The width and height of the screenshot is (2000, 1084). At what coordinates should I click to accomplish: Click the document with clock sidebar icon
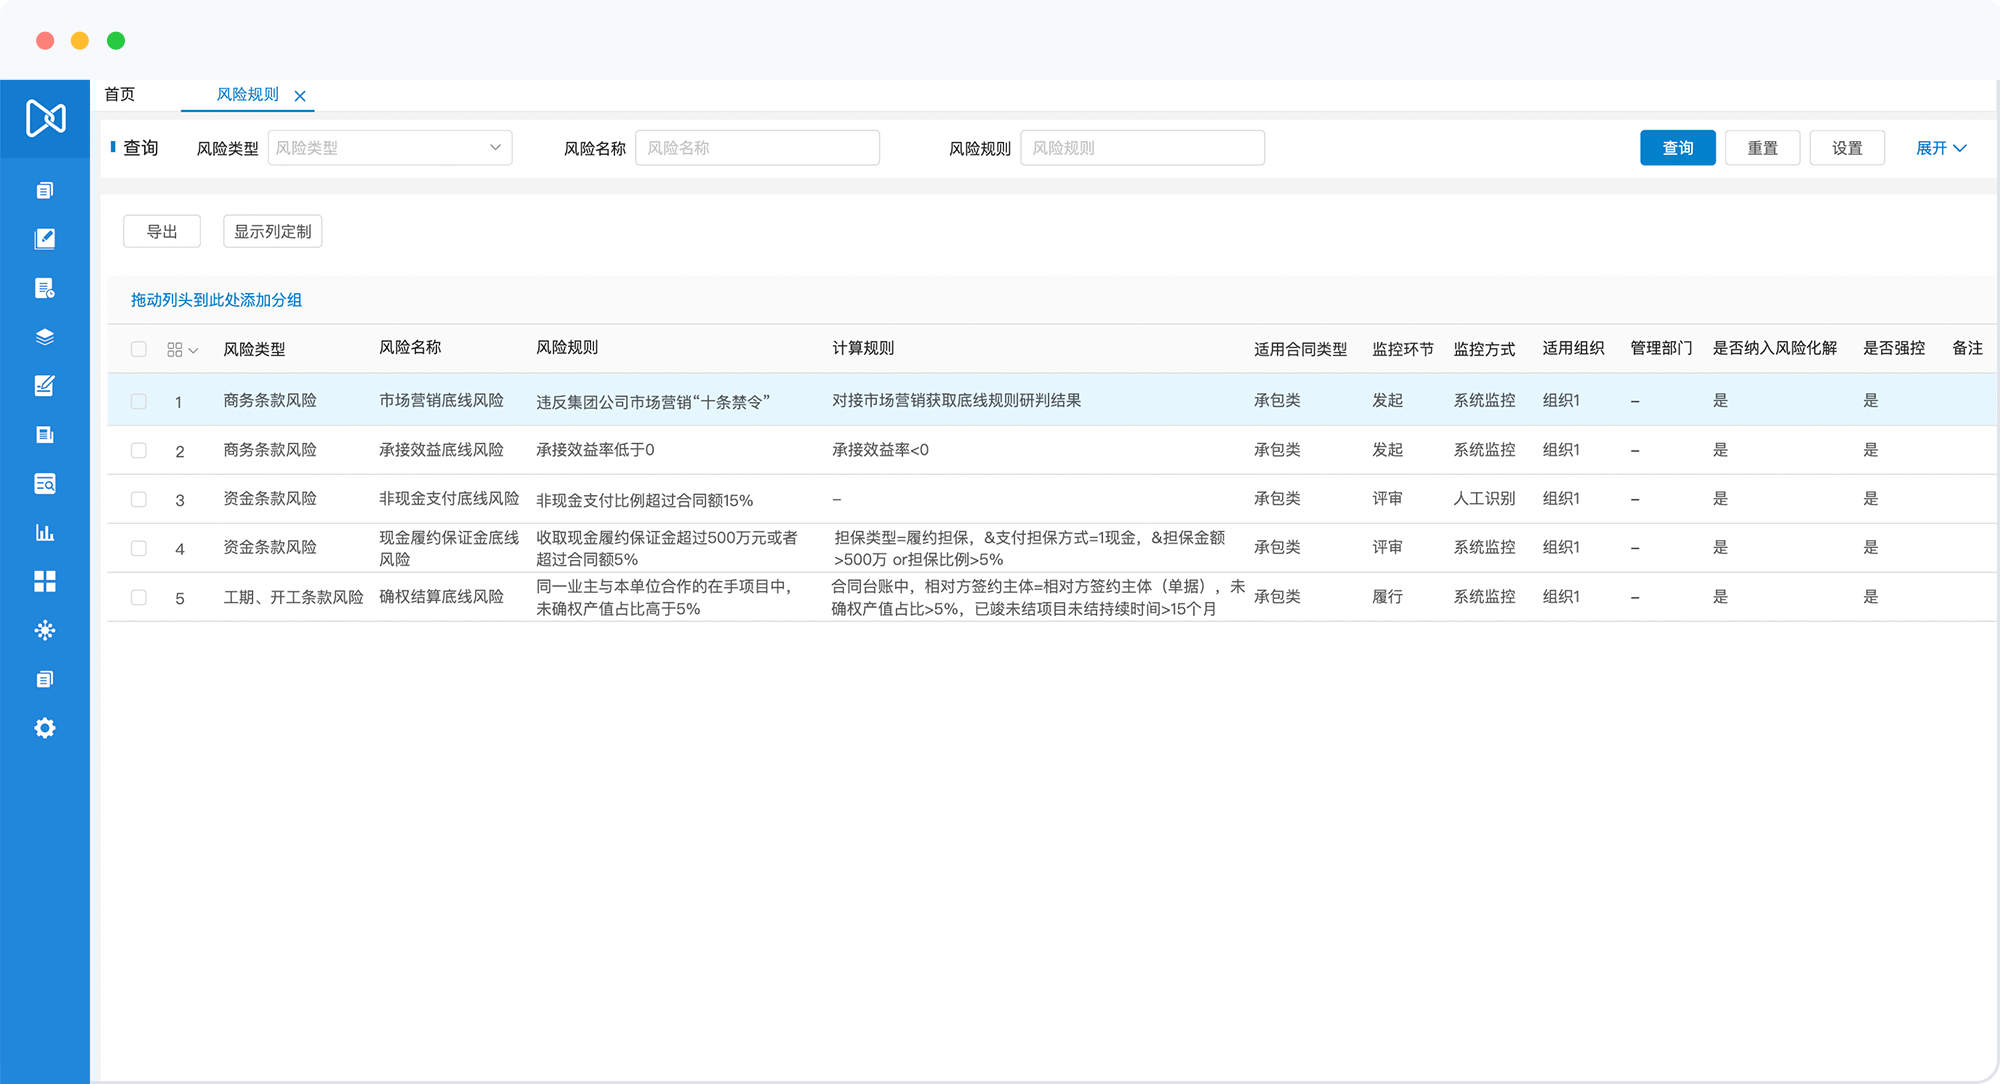[x=44, y=288]
